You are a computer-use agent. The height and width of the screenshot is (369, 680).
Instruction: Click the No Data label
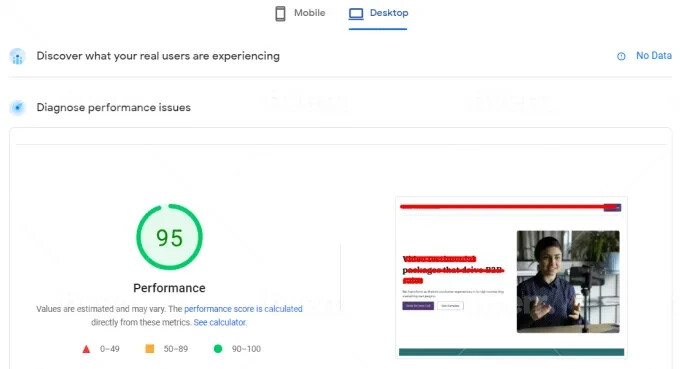click(x=654, y=56)
